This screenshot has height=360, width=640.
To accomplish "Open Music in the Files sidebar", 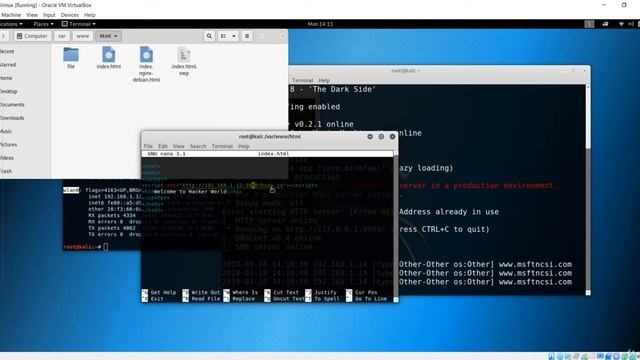I will click(6, 131).
